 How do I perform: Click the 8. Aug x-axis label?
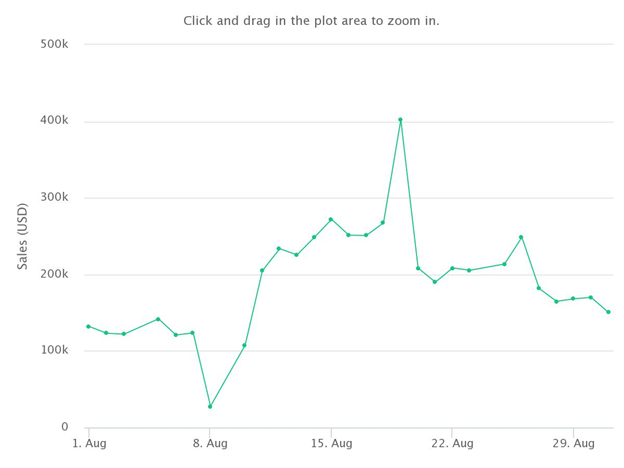pyautogui.click(x=210, y=443)
